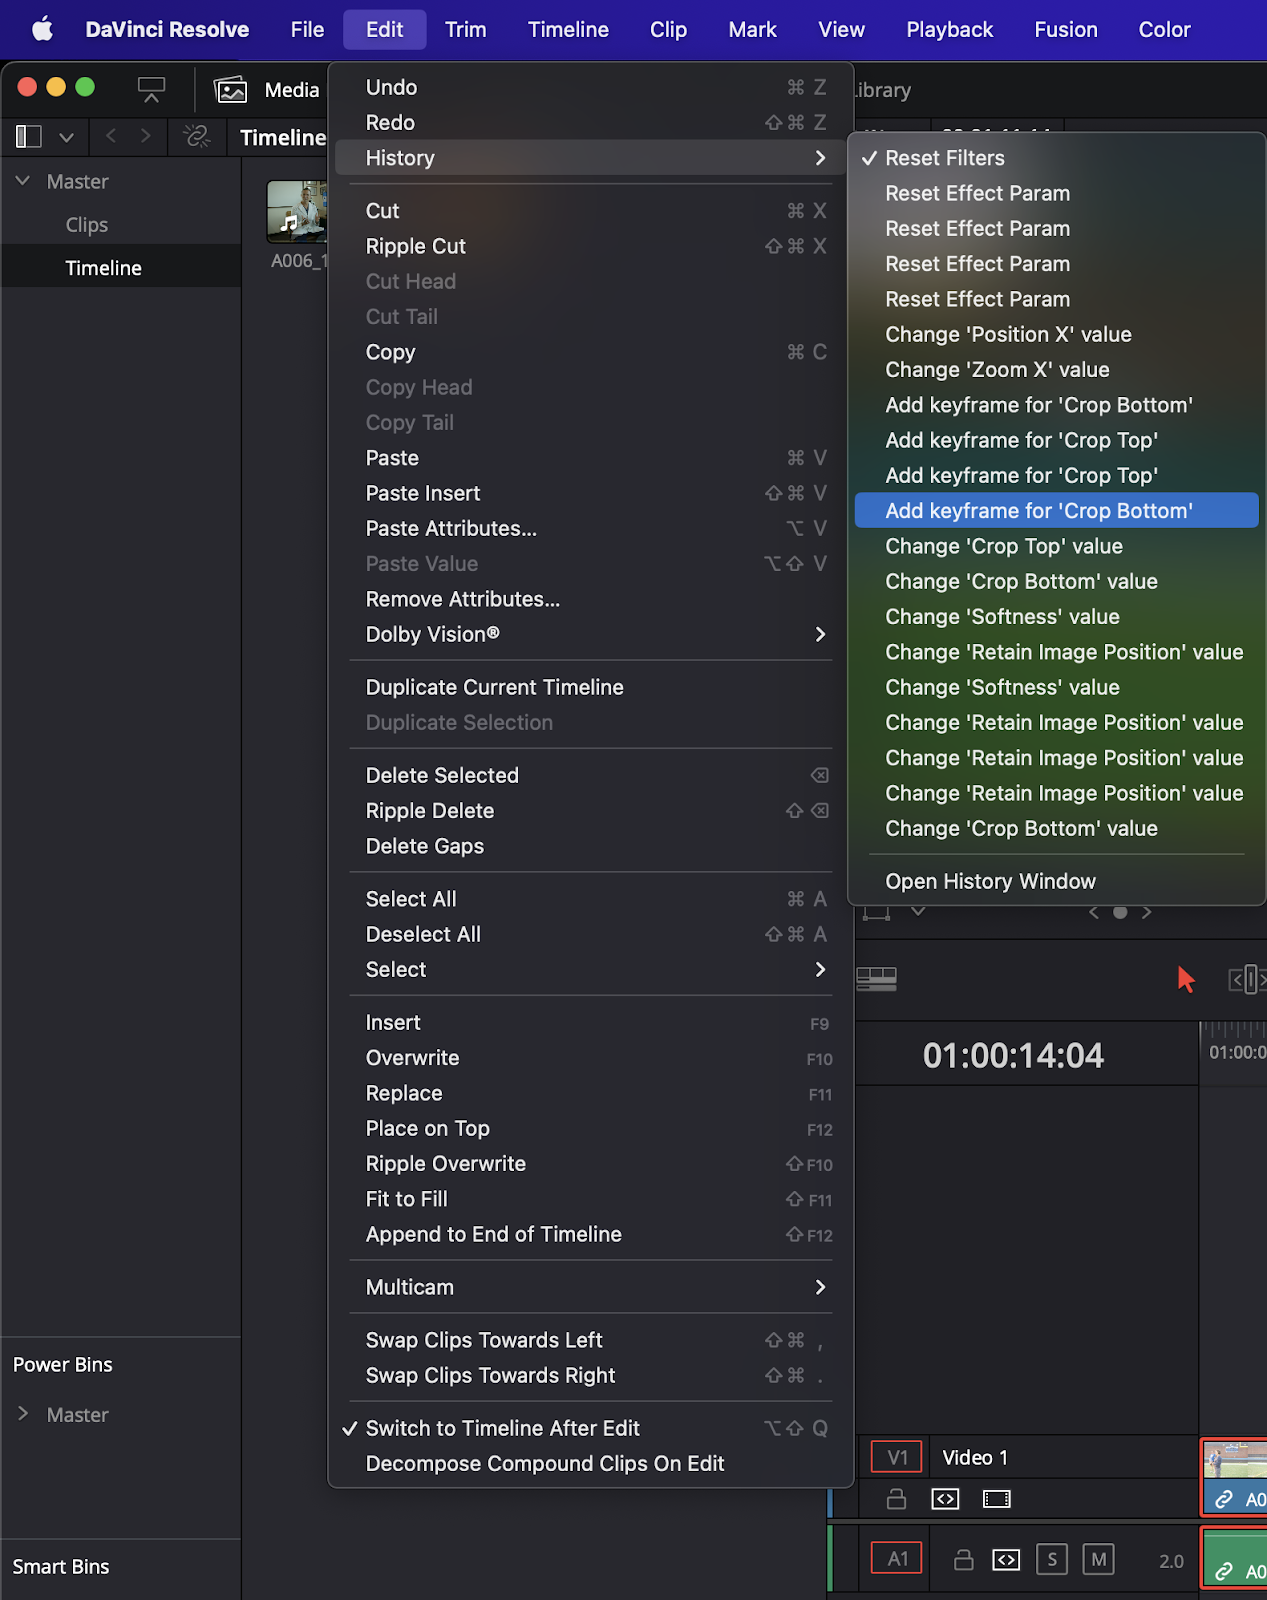1267x1600 pixels.
Task: Choose Ripple Delete menu item
Action: point(591,810)
